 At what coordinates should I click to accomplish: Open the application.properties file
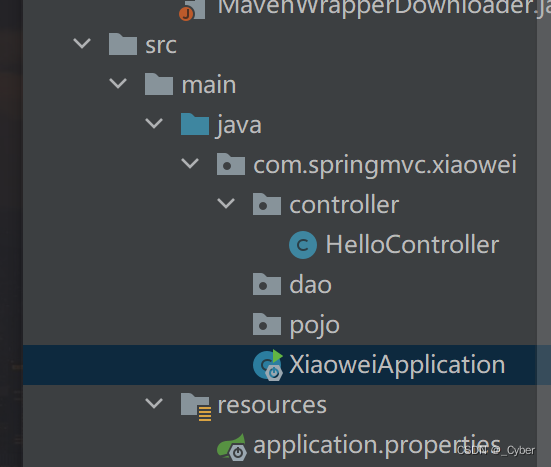pos(377,446)
